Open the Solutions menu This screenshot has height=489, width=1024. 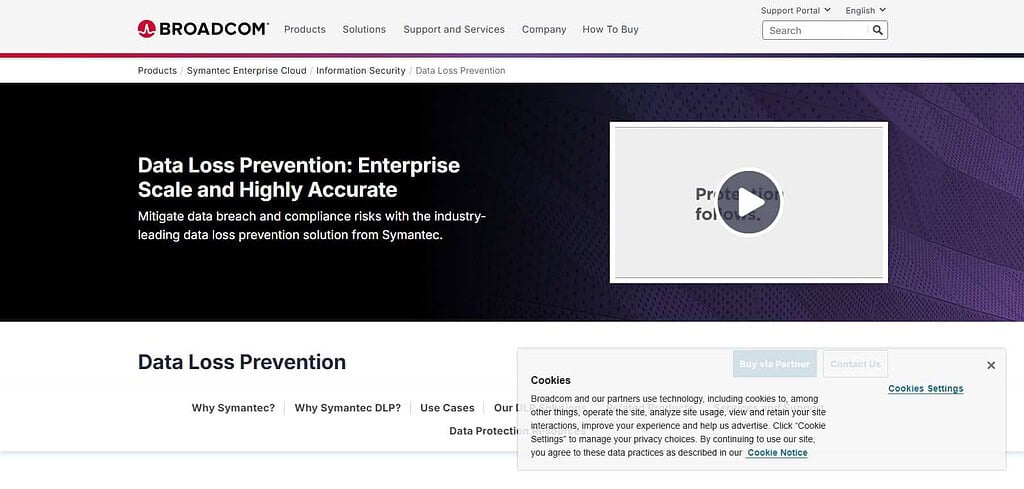[364, 29]
